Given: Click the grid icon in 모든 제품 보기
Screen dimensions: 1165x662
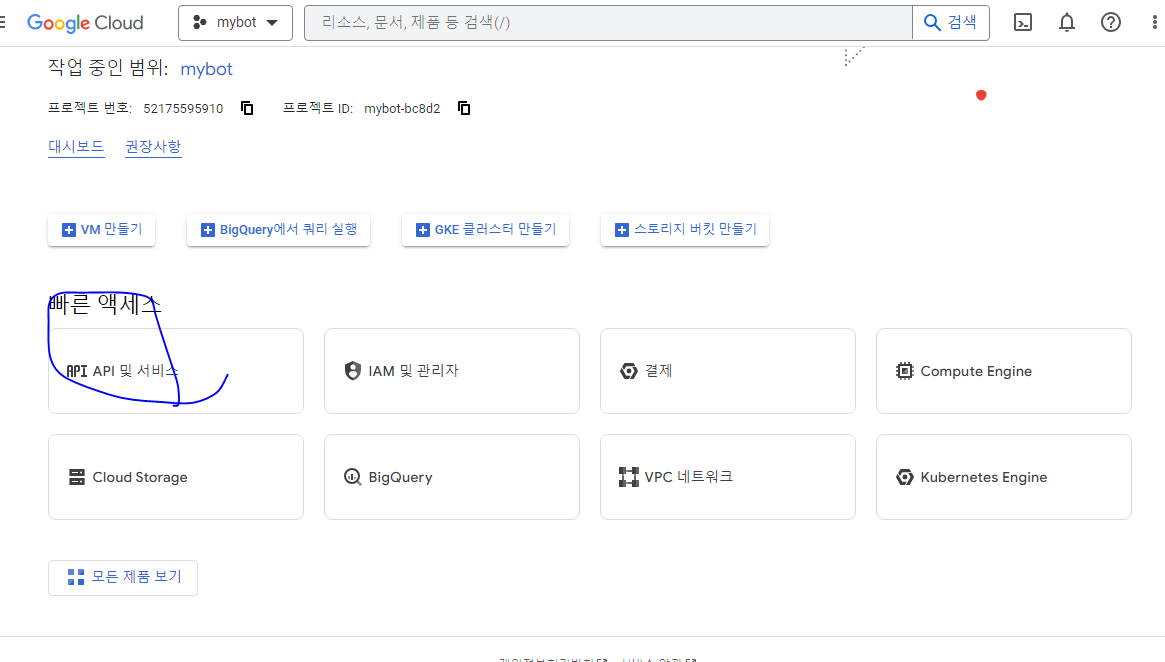Looking at the screenshot, I should 76,577.
